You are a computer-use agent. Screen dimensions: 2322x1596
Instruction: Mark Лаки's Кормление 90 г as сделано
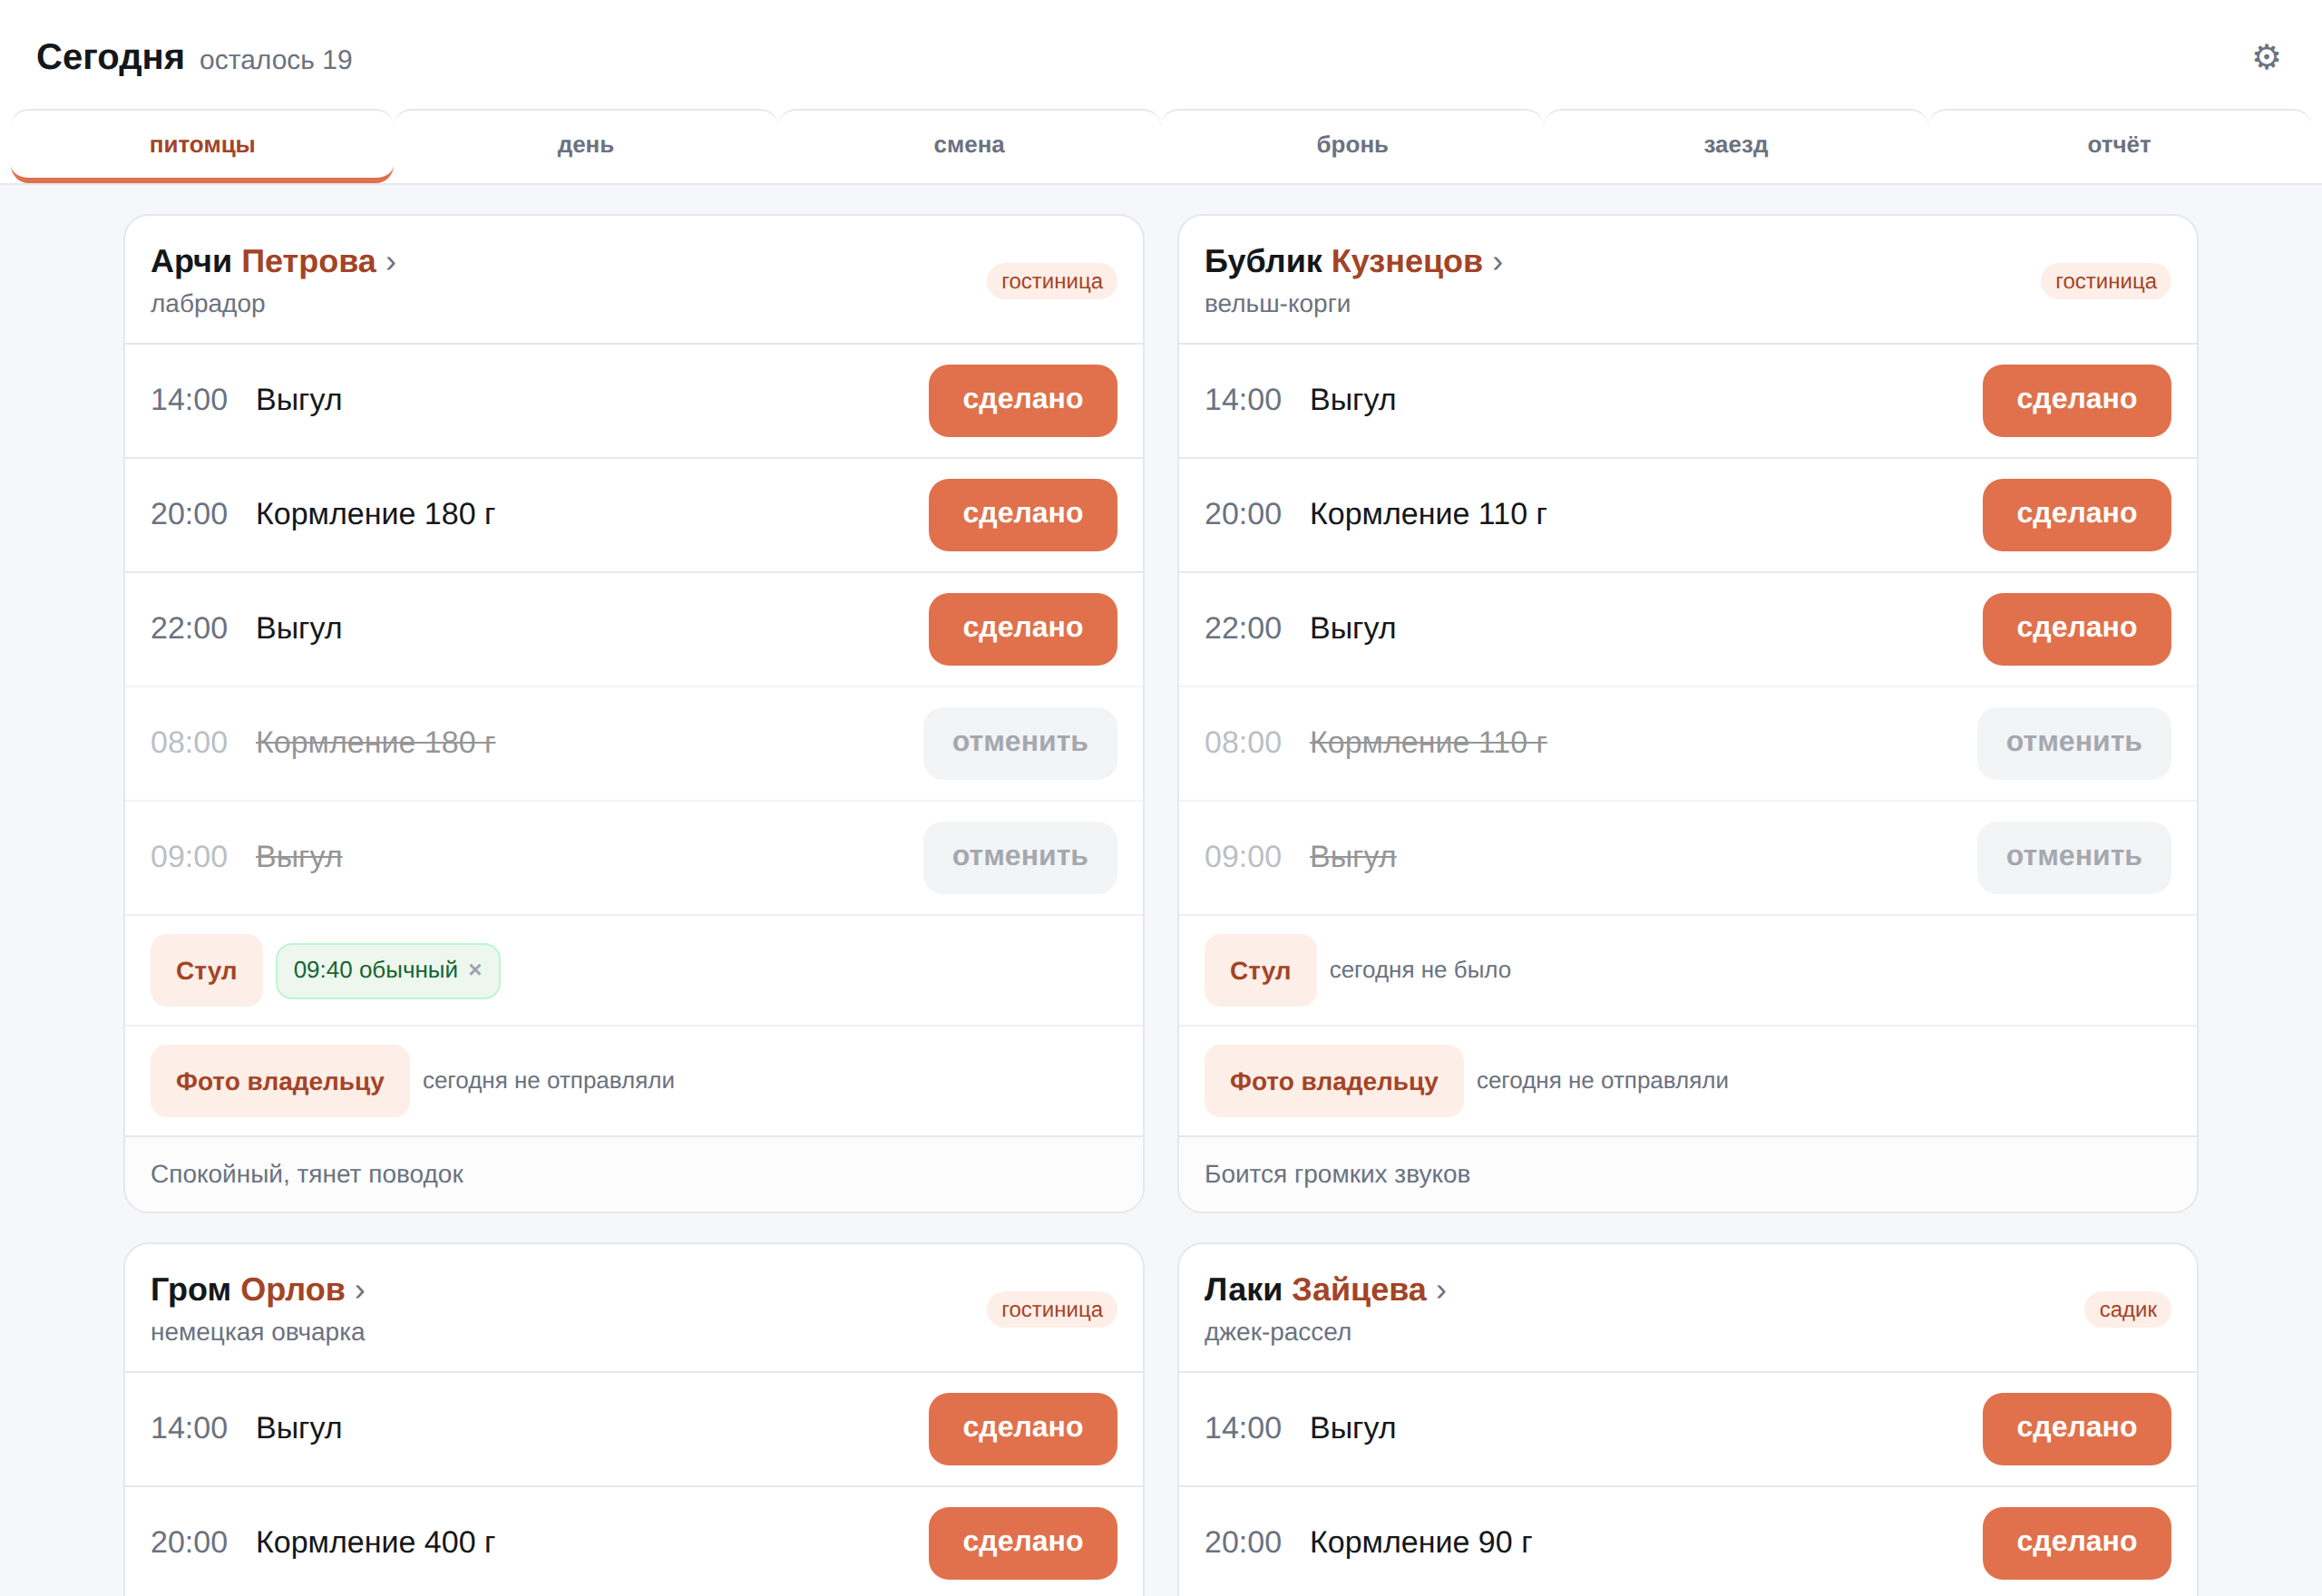click(x=2076, y=1542)
